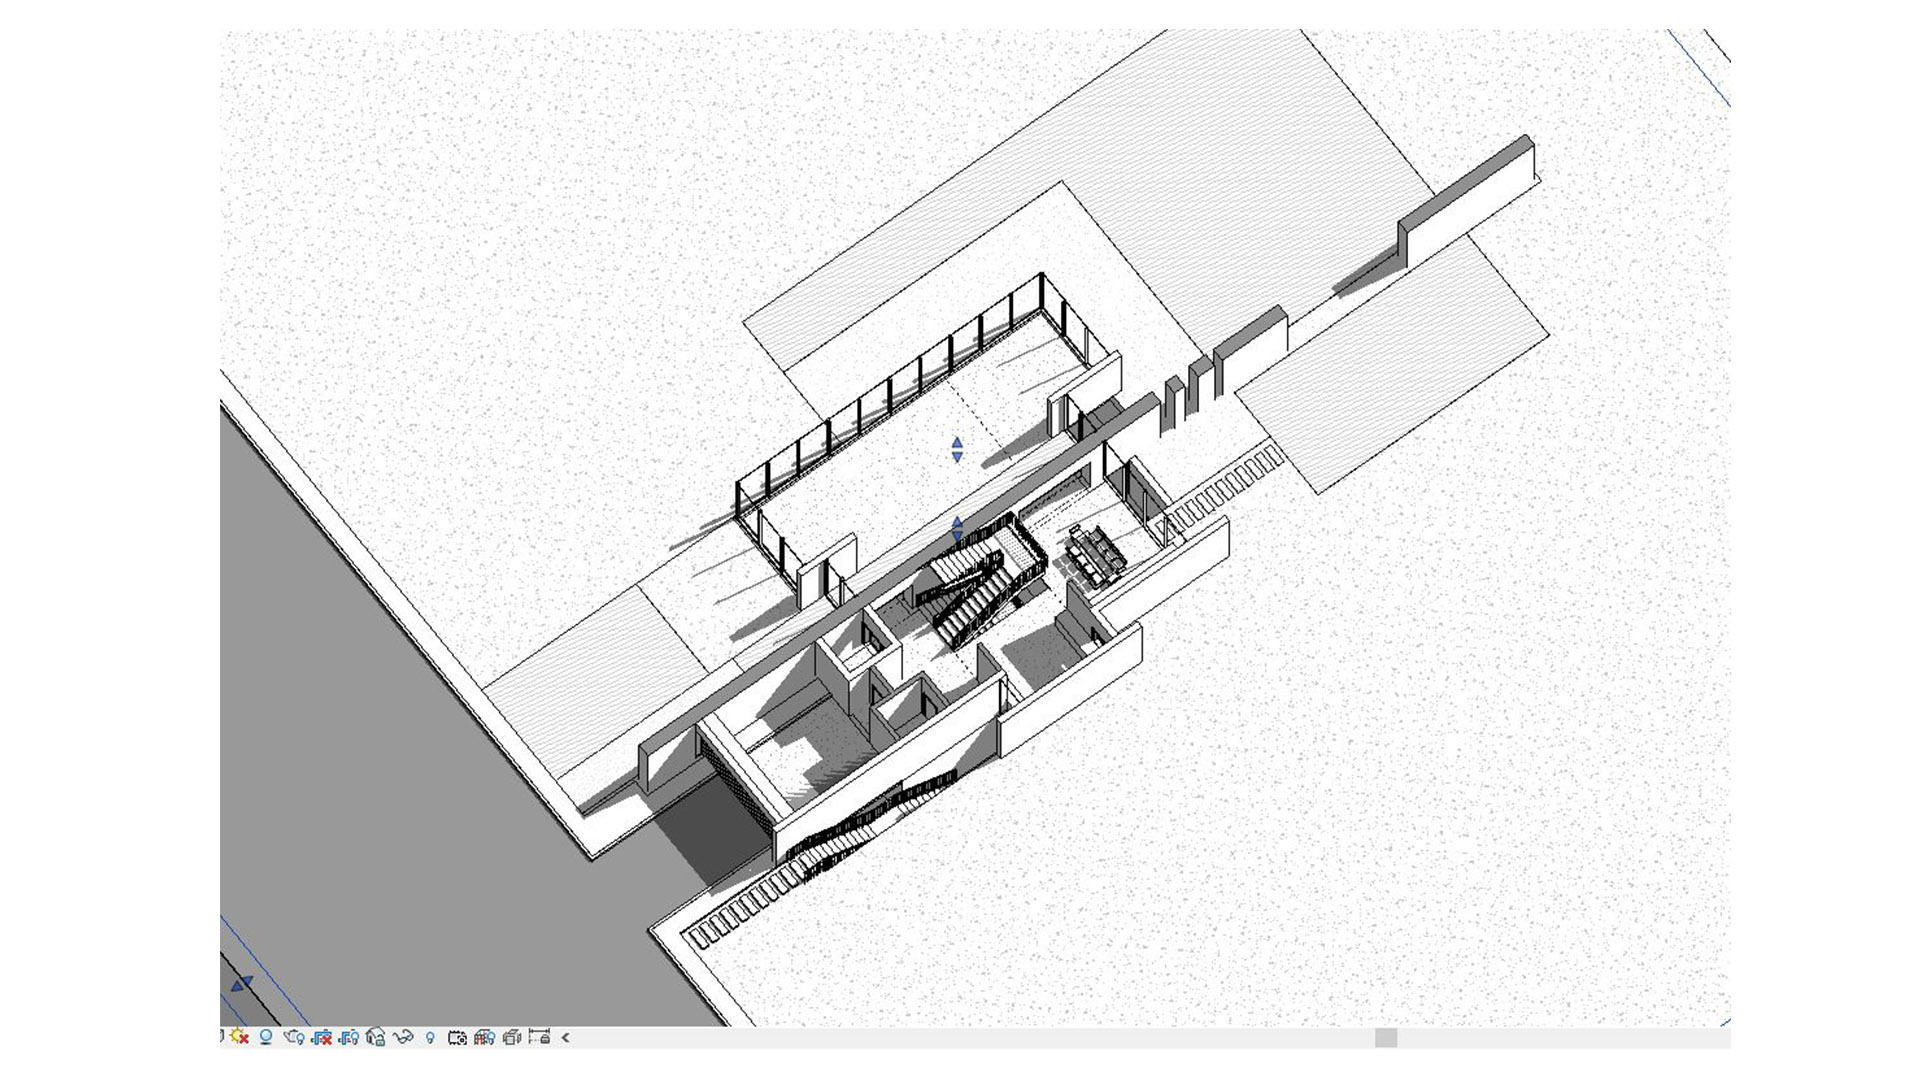
Task: Click lower blue up-down arrow control near stairs
Action: 957,529
